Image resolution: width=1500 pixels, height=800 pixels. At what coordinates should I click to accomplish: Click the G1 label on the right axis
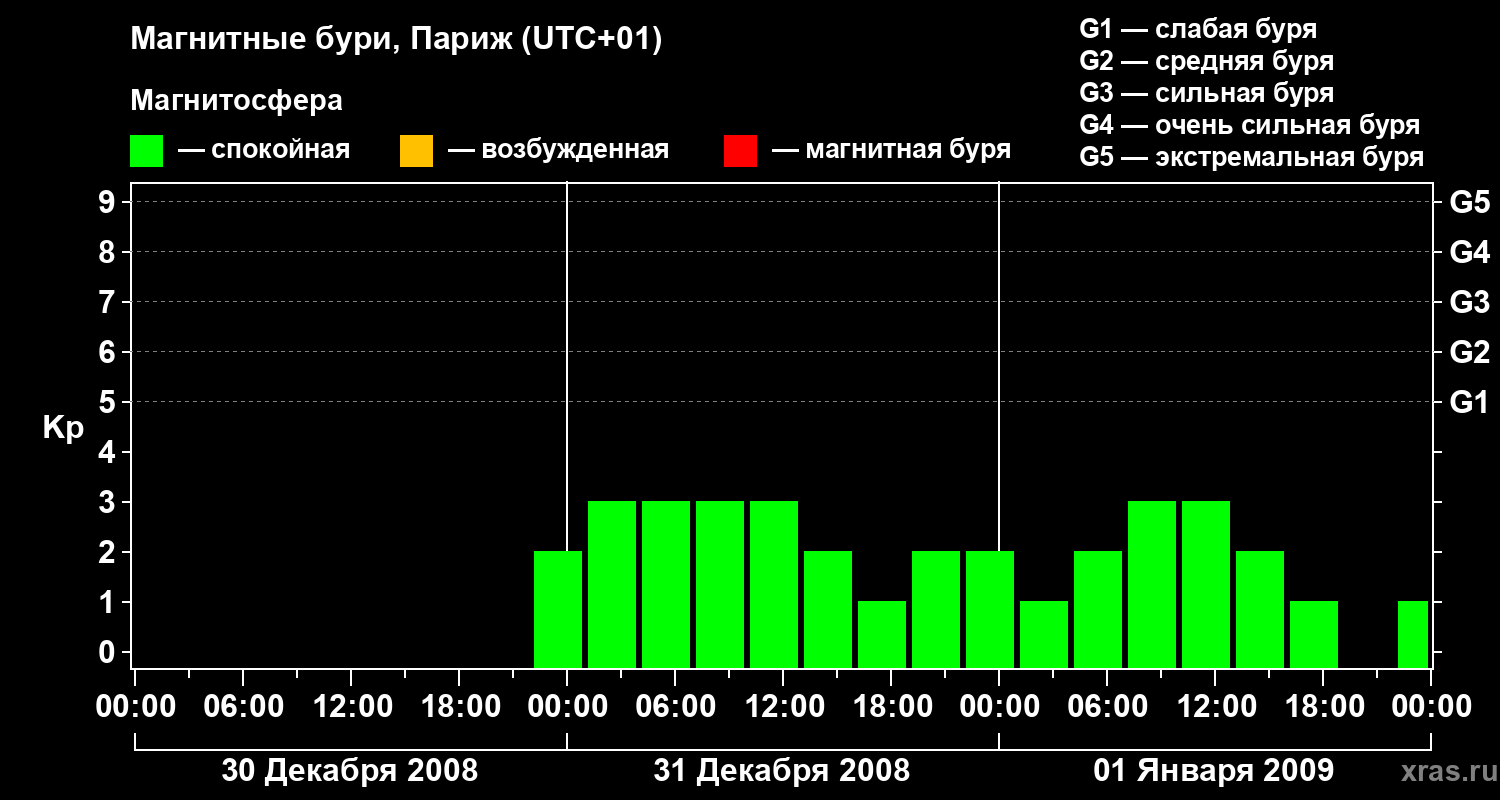(x=1469, y=402)
